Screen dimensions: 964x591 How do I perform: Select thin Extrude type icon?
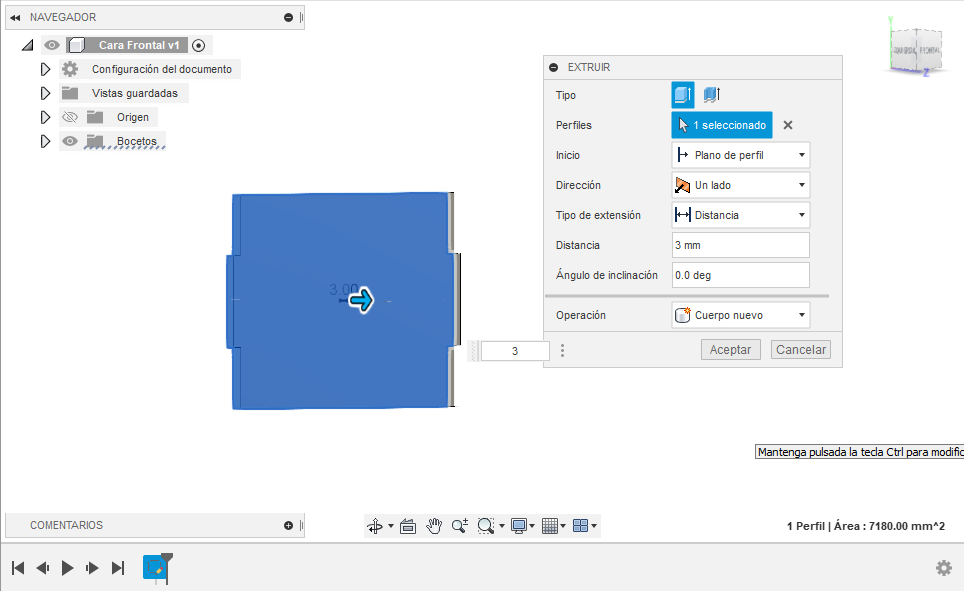(x=711, y=95)
